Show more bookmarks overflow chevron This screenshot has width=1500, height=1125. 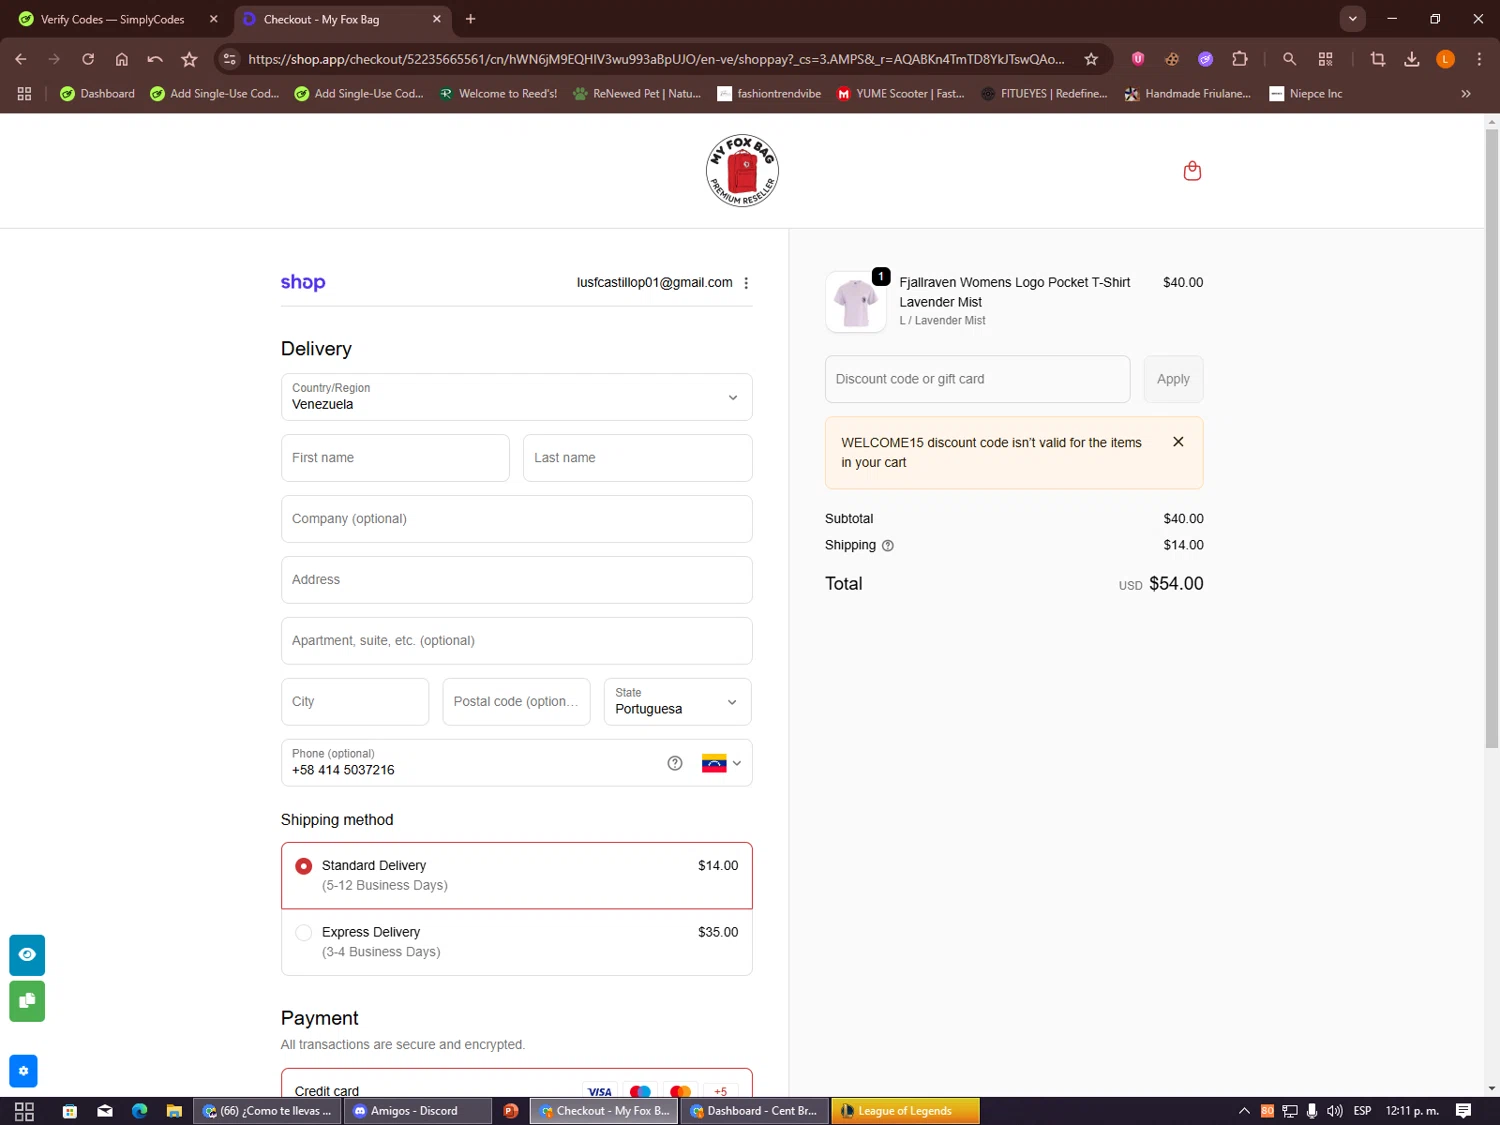[1466, 93]
